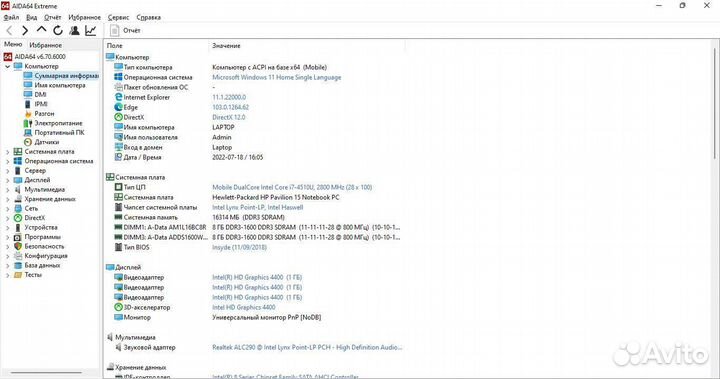This screenshot has width=720, height=379.
Task: Expand the Сеть tree node
Action: coord(7,209)
